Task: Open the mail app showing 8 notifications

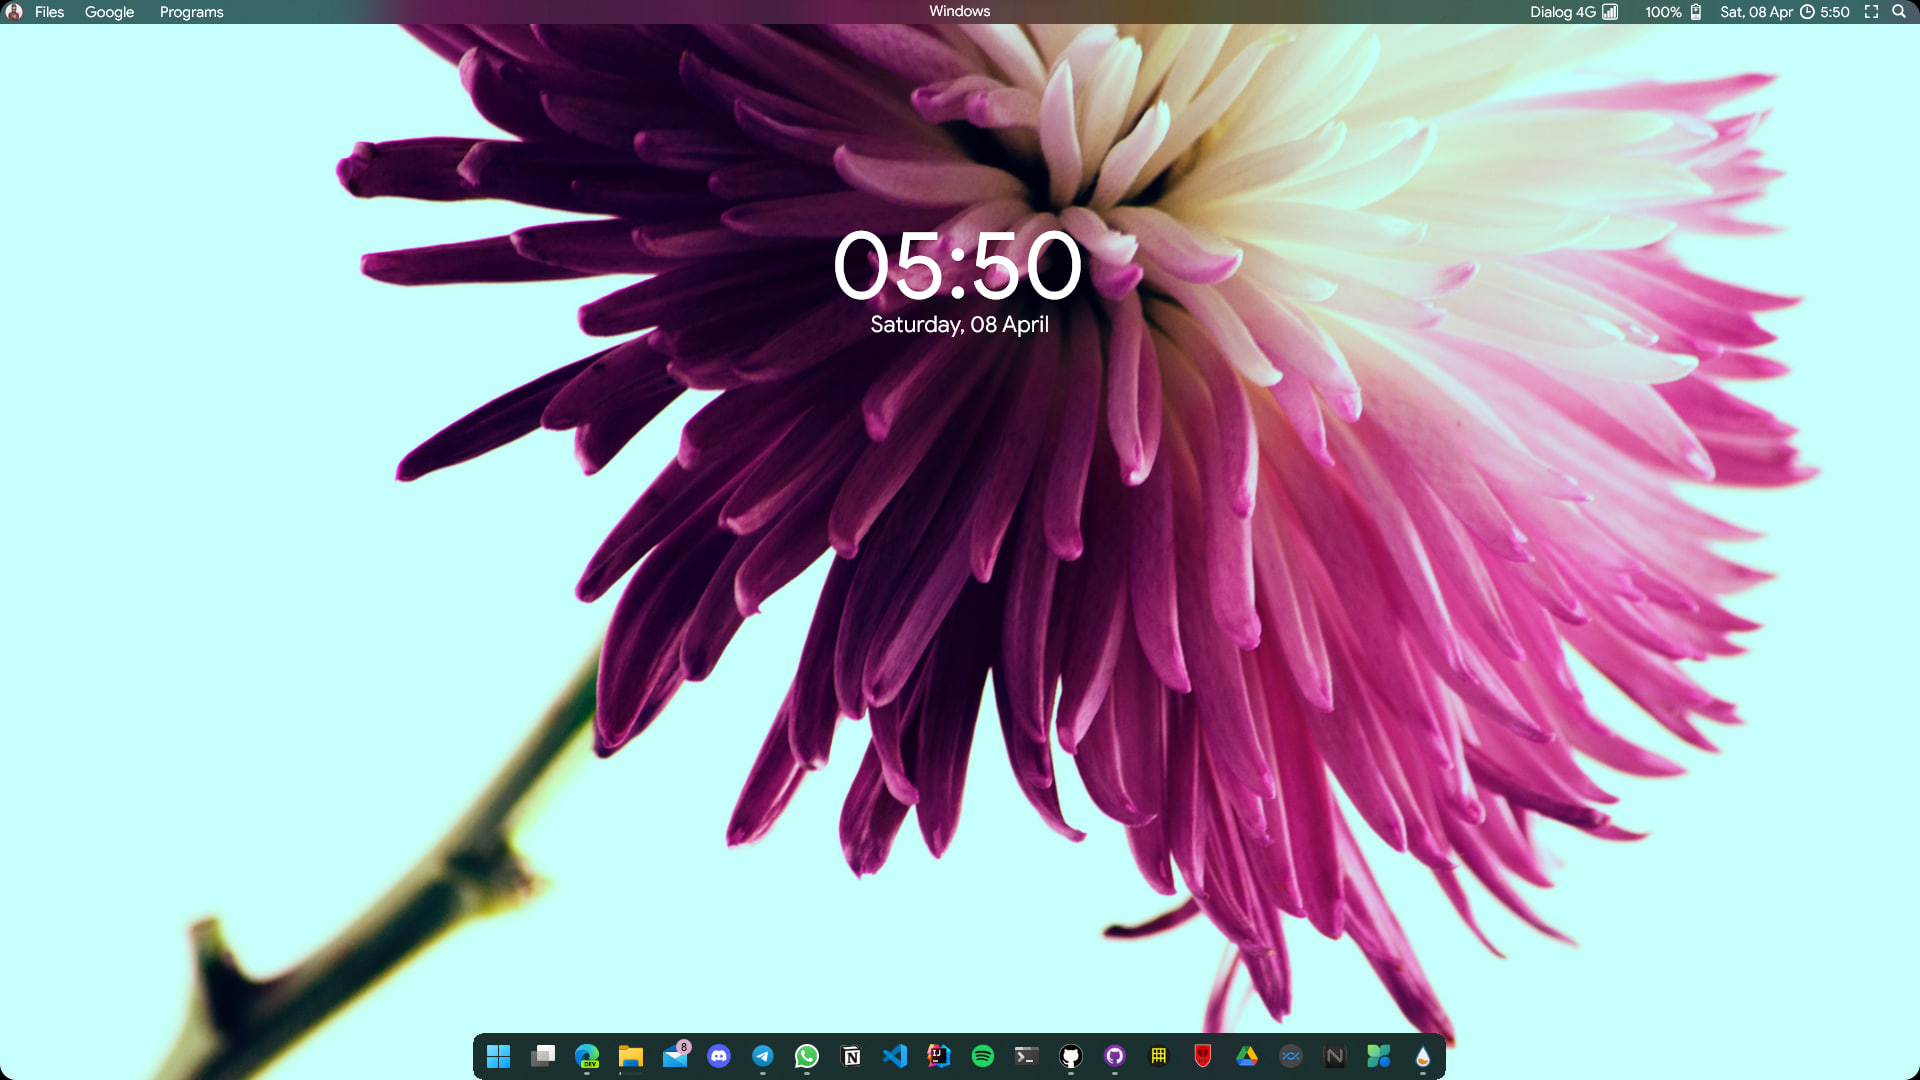Action: click(x=675, y=1055)
